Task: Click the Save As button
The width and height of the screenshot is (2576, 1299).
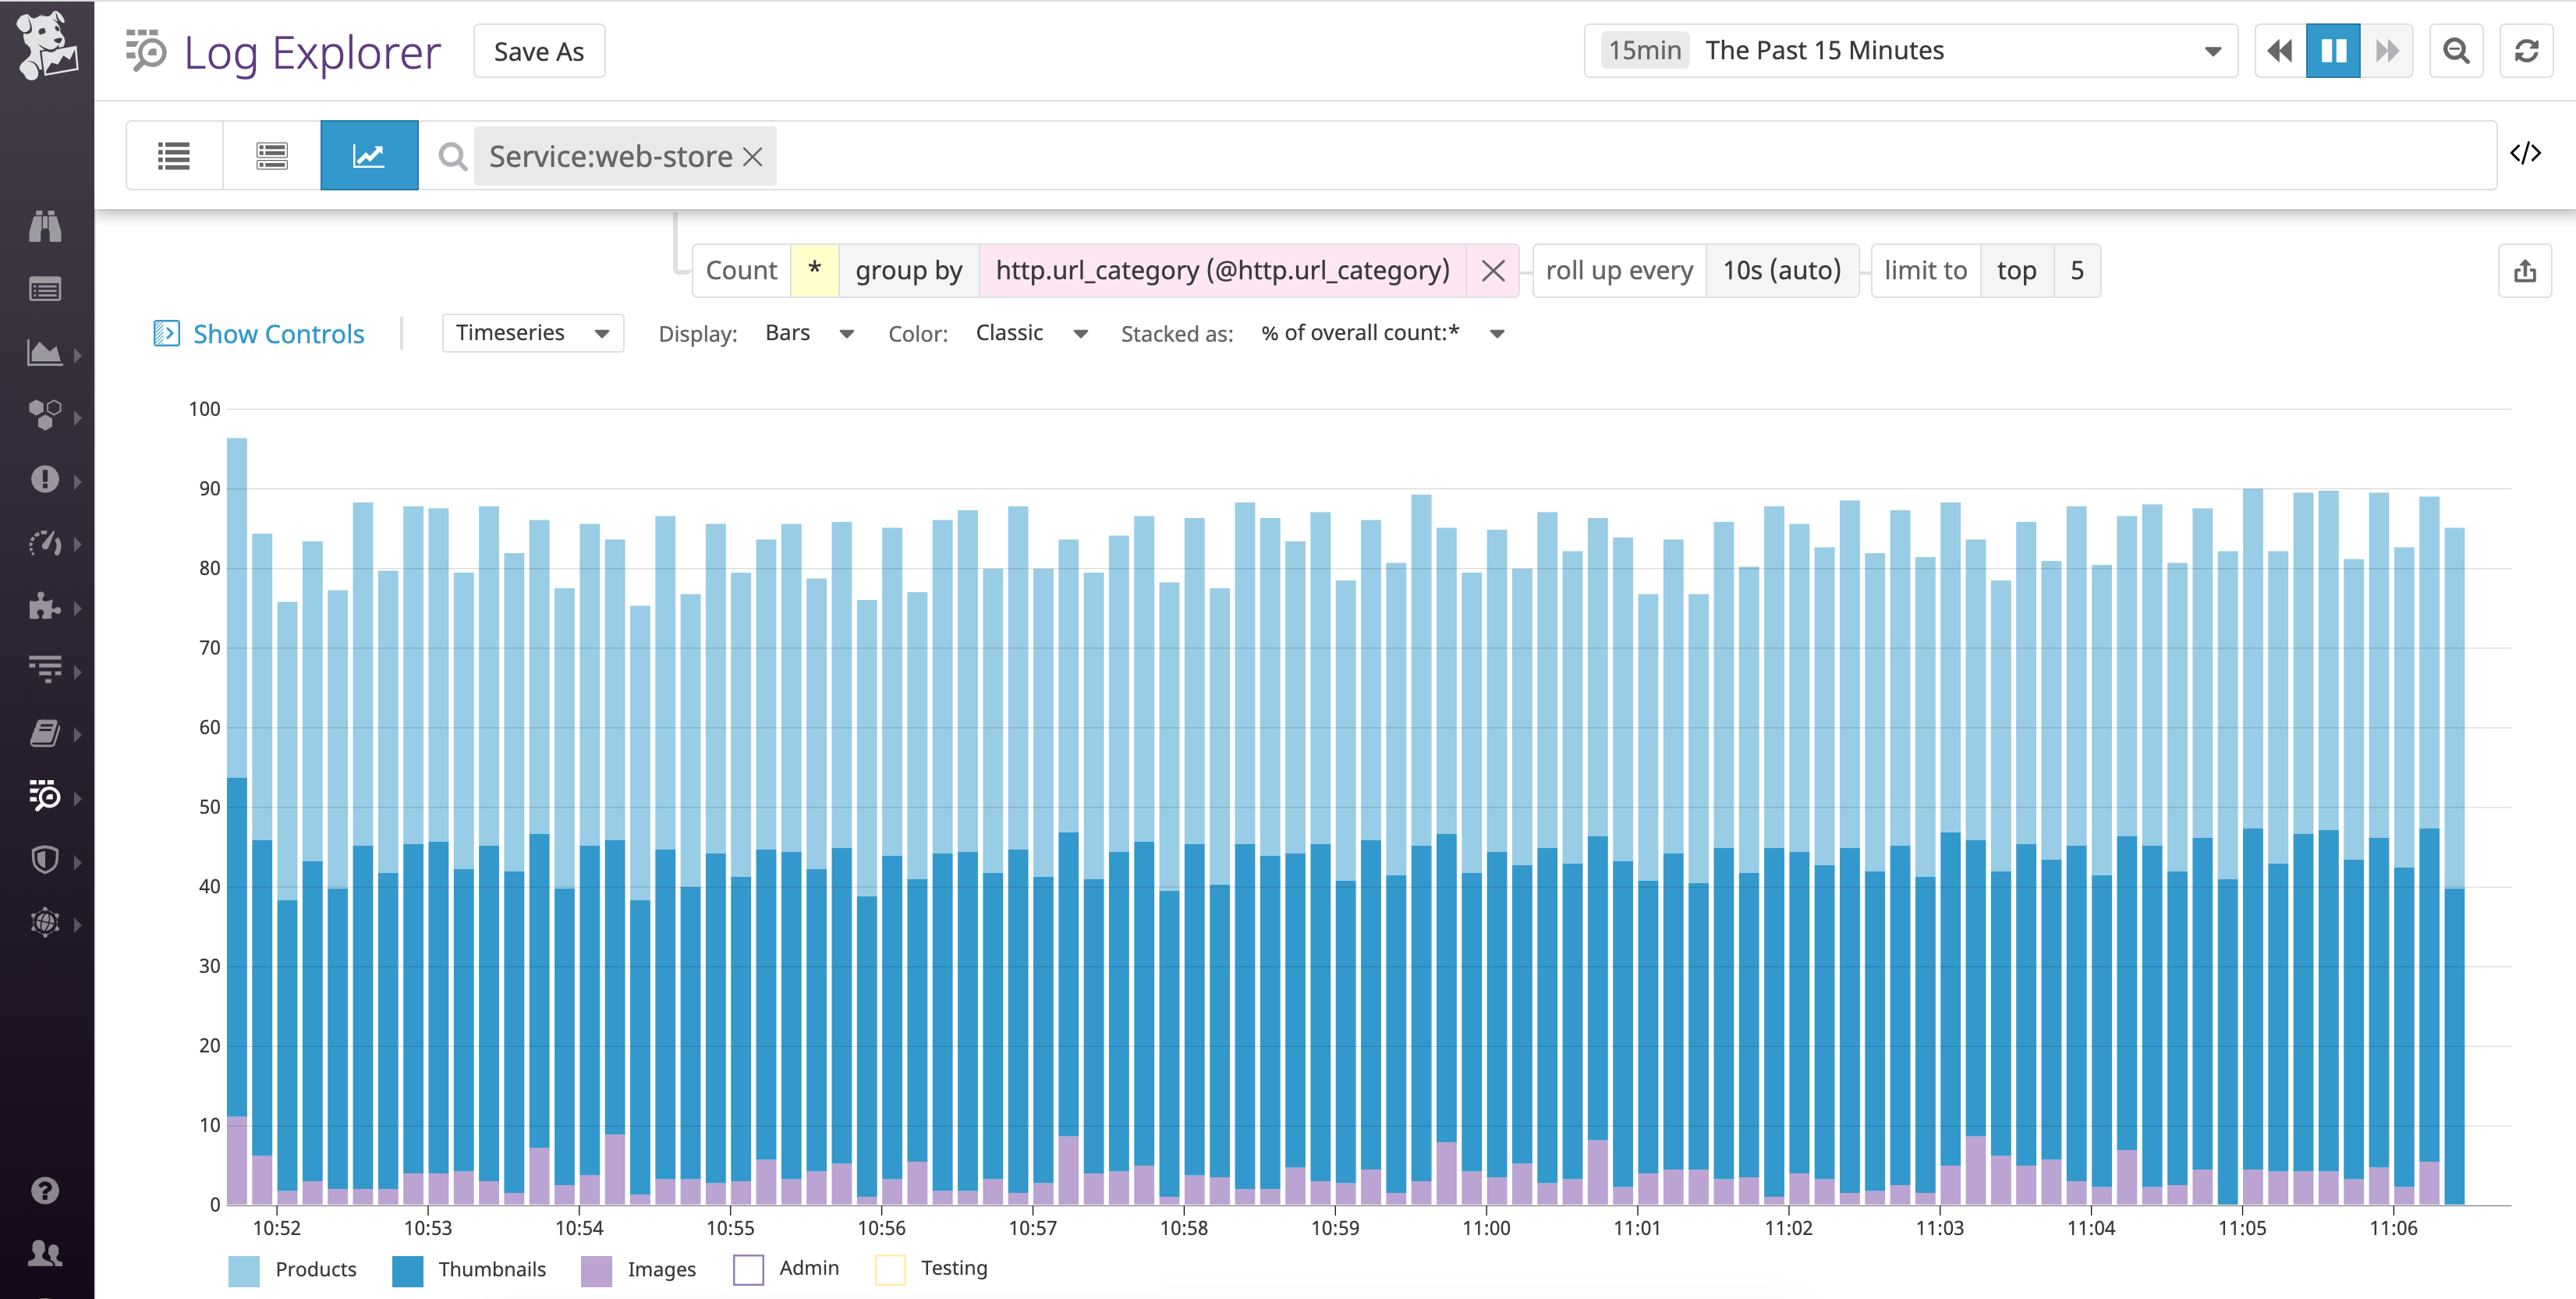Action: [x=538, y=50]
